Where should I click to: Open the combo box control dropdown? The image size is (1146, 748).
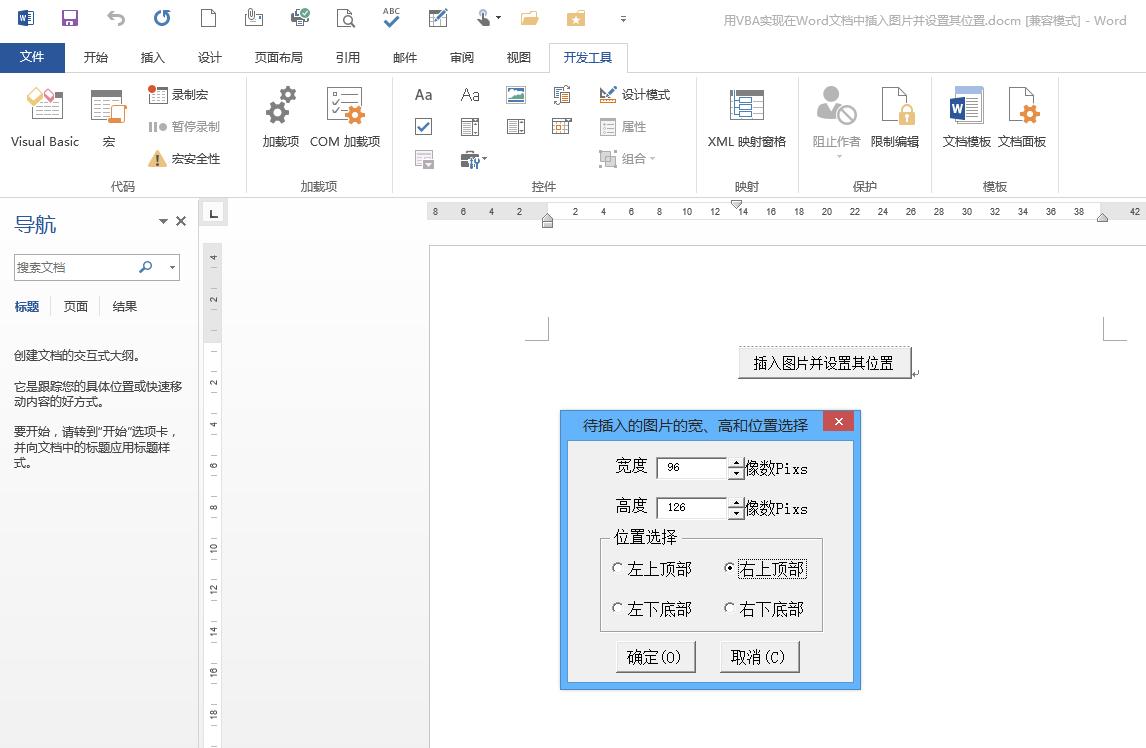click(470, 126)
